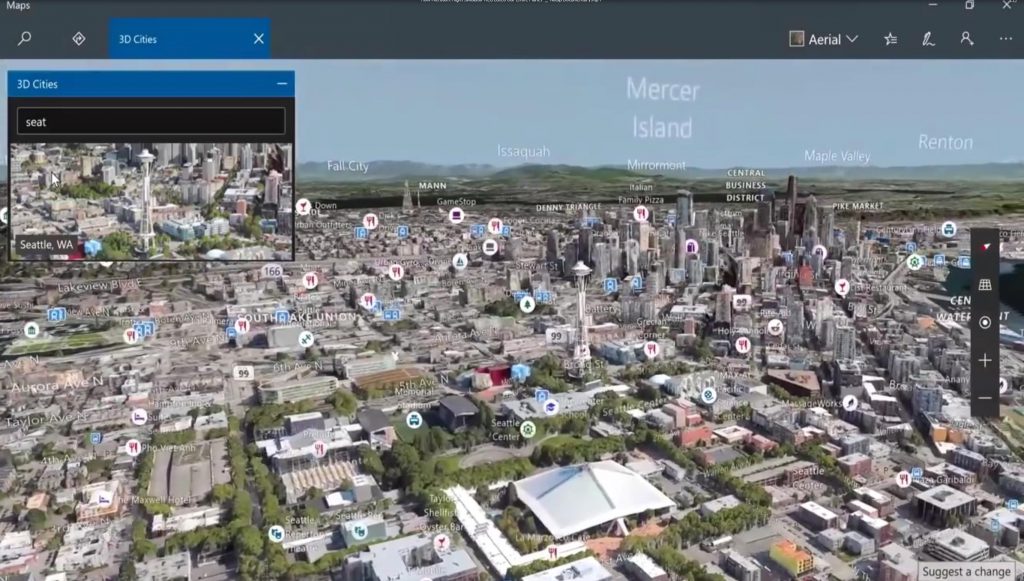Screen dimensions: 1024x581
Task: Select the Seattle Center ferris wheel marker
Action: (x=528, y=429)
